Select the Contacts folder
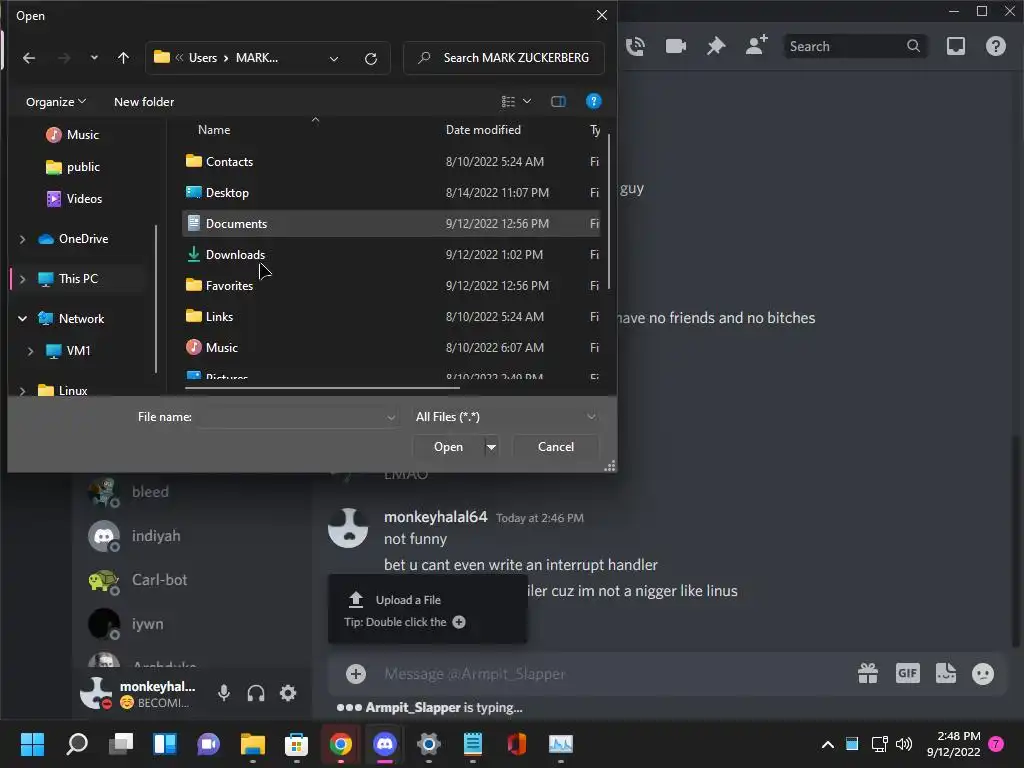This screenshot has height=768, width=1024. click(391, 161)
